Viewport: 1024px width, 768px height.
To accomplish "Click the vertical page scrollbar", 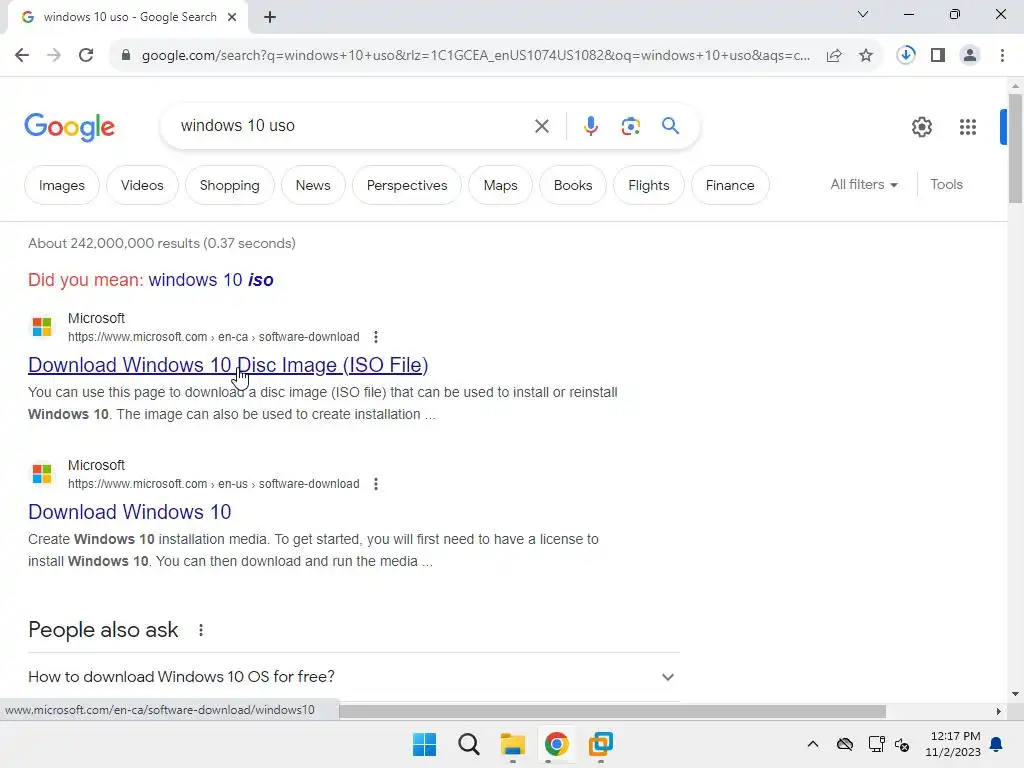I will pos(1015,148).
